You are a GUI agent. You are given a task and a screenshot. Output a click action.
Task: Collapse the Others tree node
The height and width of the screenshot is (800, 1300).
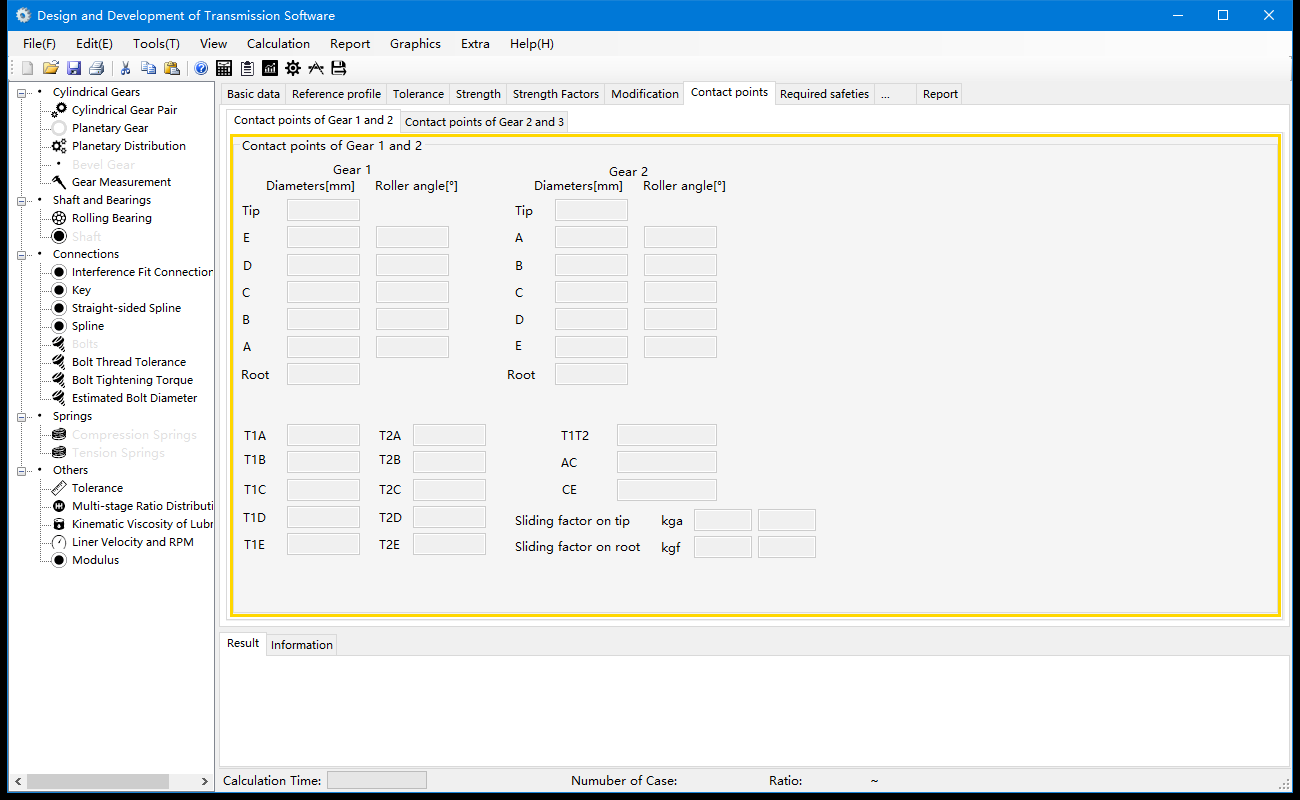(22, 470)
